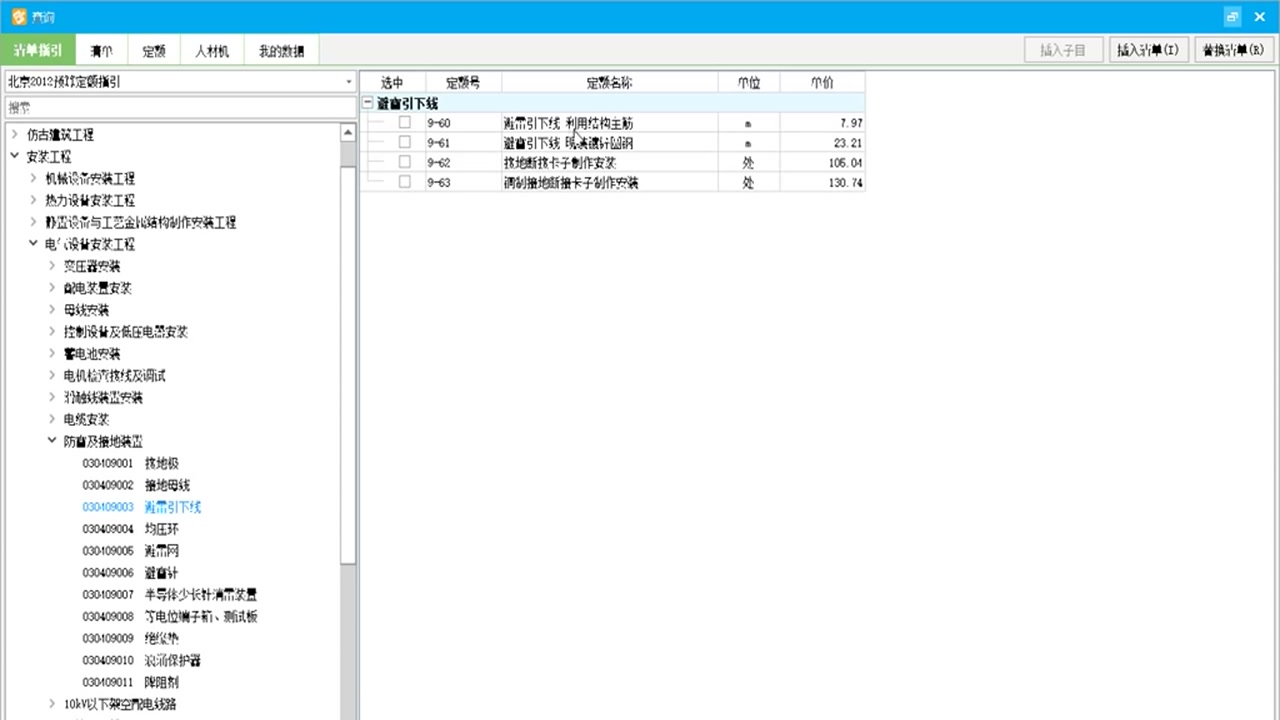Select tree item 030409007 半导体少长针消雷装置
1280x720 pixels.
170,595
